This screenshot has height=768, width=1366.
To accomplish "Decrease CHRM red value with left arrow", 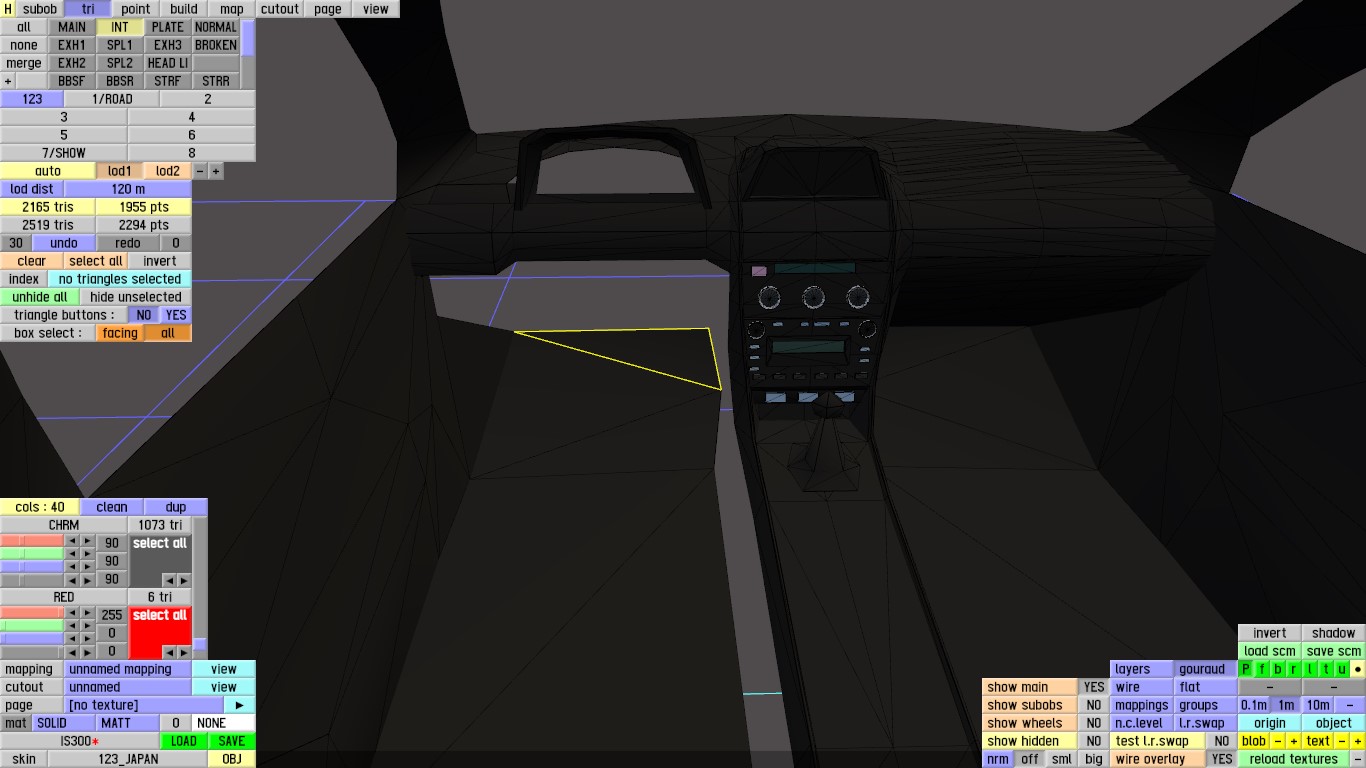I will click(72, 541).
